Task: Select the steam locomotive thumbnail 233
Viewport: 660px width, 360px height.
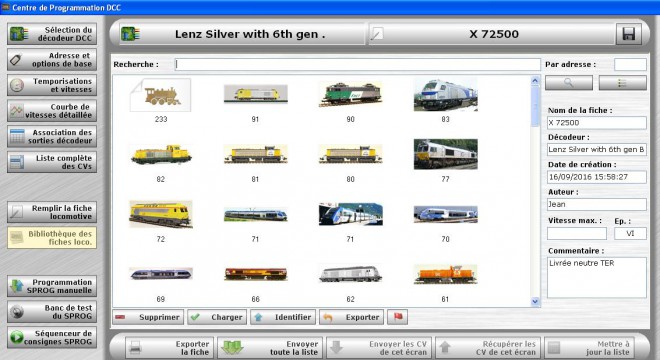Action: 161,95
